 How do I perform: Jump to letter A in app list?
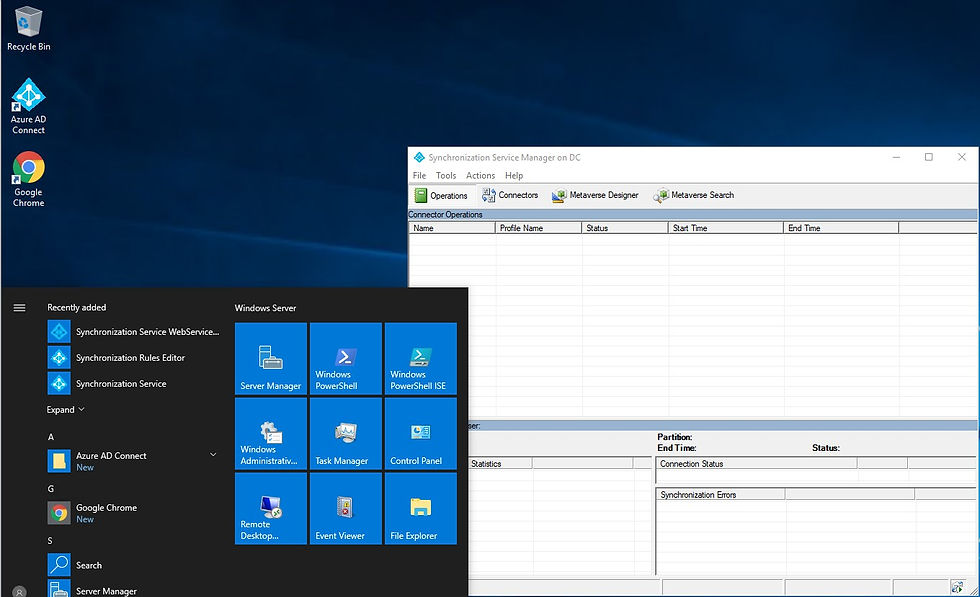click(51, 437)
